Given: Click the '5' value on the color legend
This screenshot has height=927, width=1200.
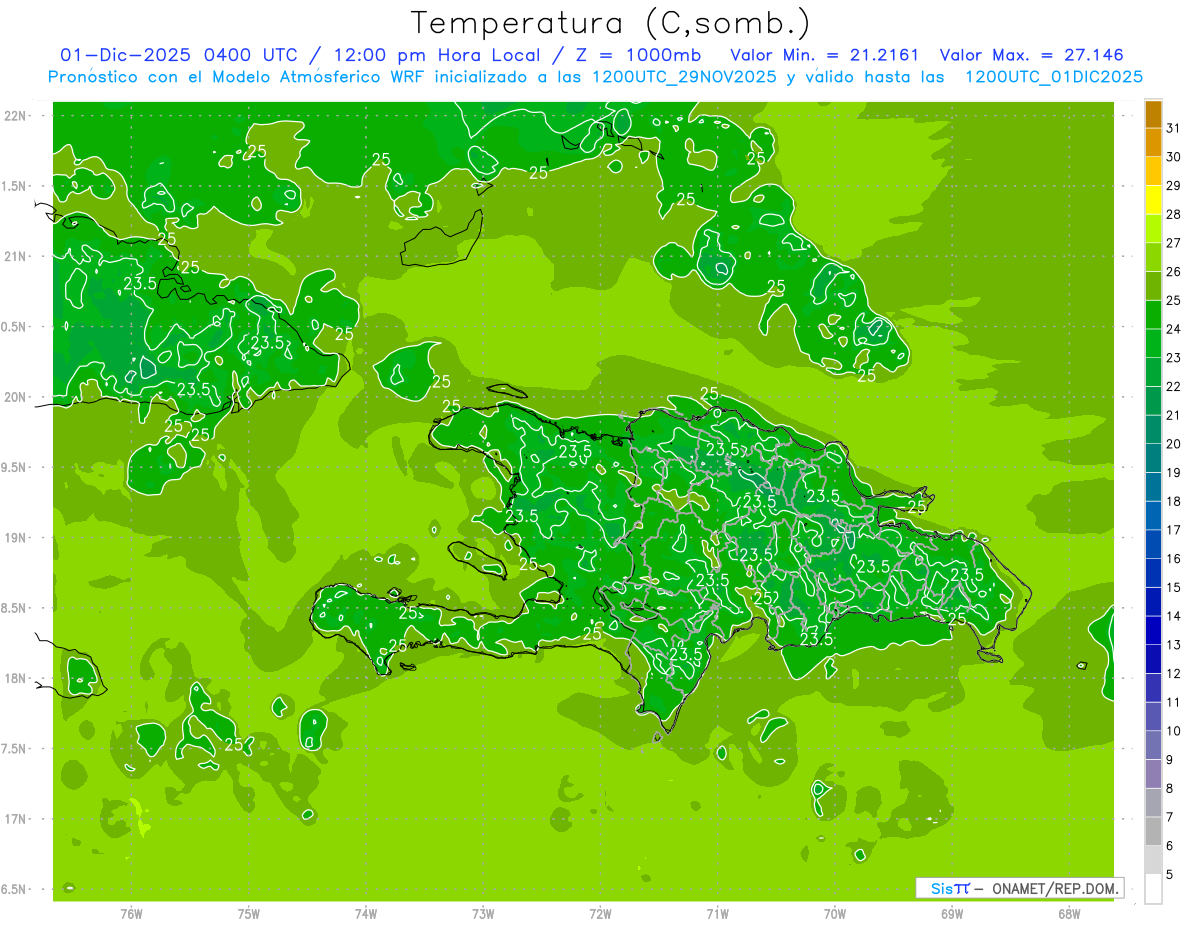Looking at the screenshot, I should pos(1170,875).
